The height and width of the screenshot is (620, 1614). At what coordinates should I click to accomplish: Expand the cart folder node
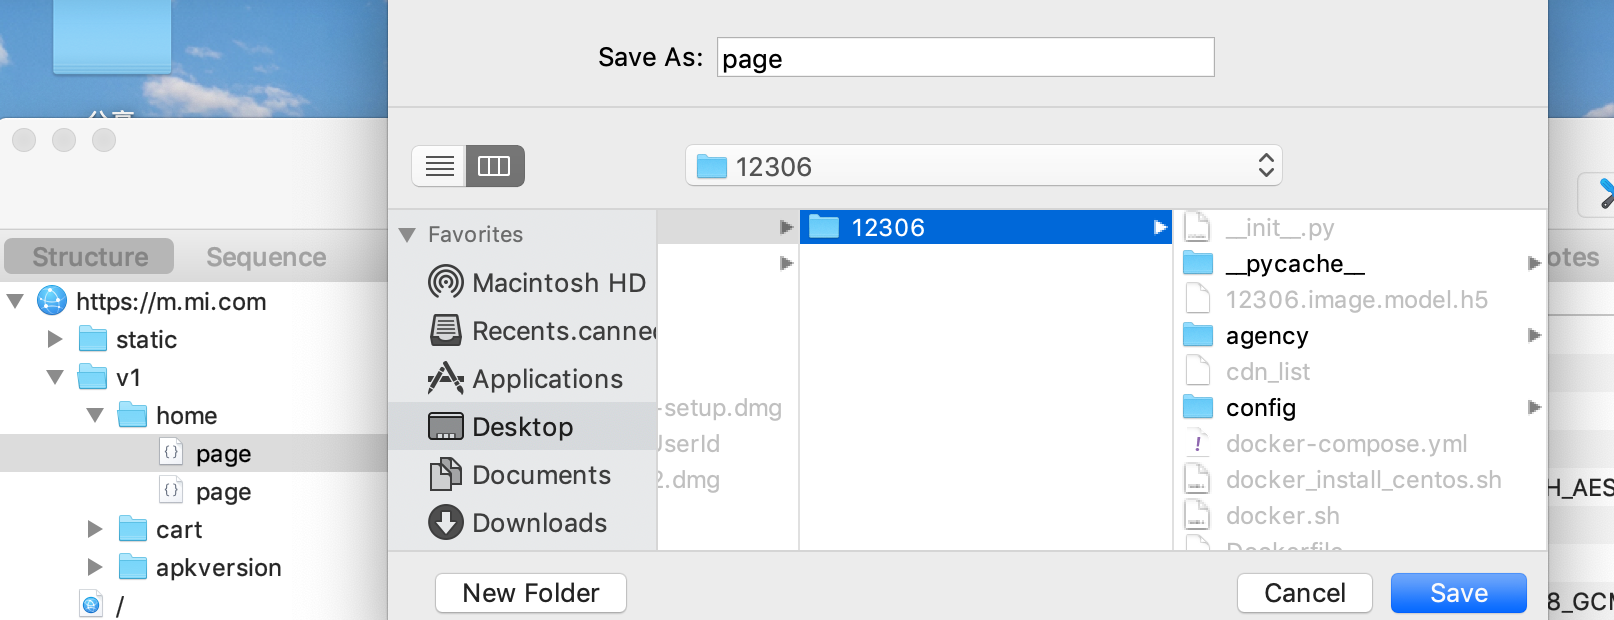(x=95, y=529)
